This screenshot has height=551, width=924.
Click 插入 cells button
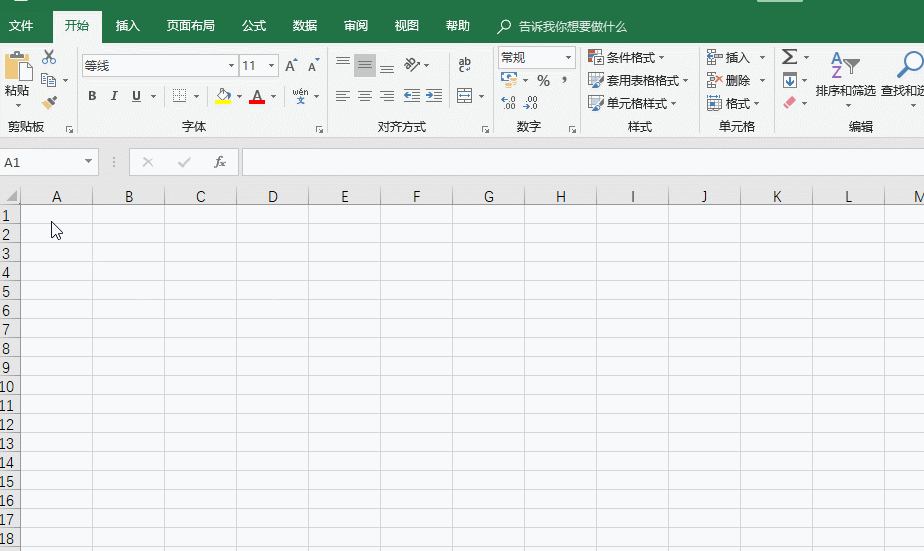pyautogui.click(x=729, y=57)
